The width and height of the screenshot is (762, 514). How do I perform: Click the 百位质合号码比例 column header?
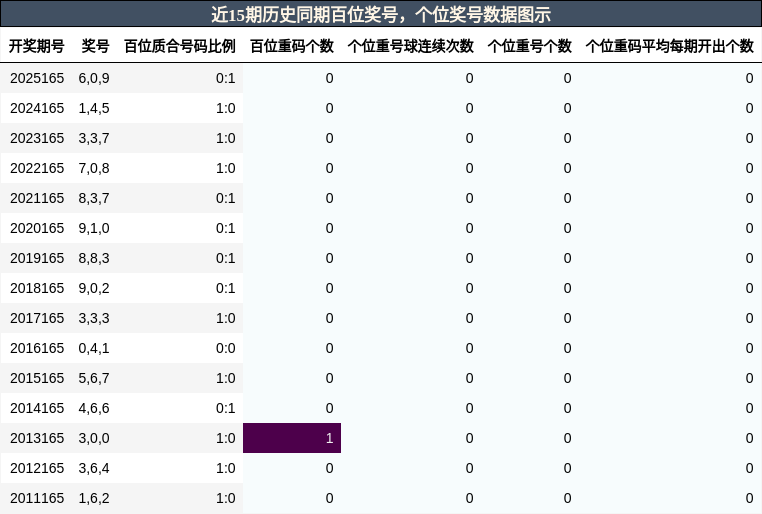[180, 46]
